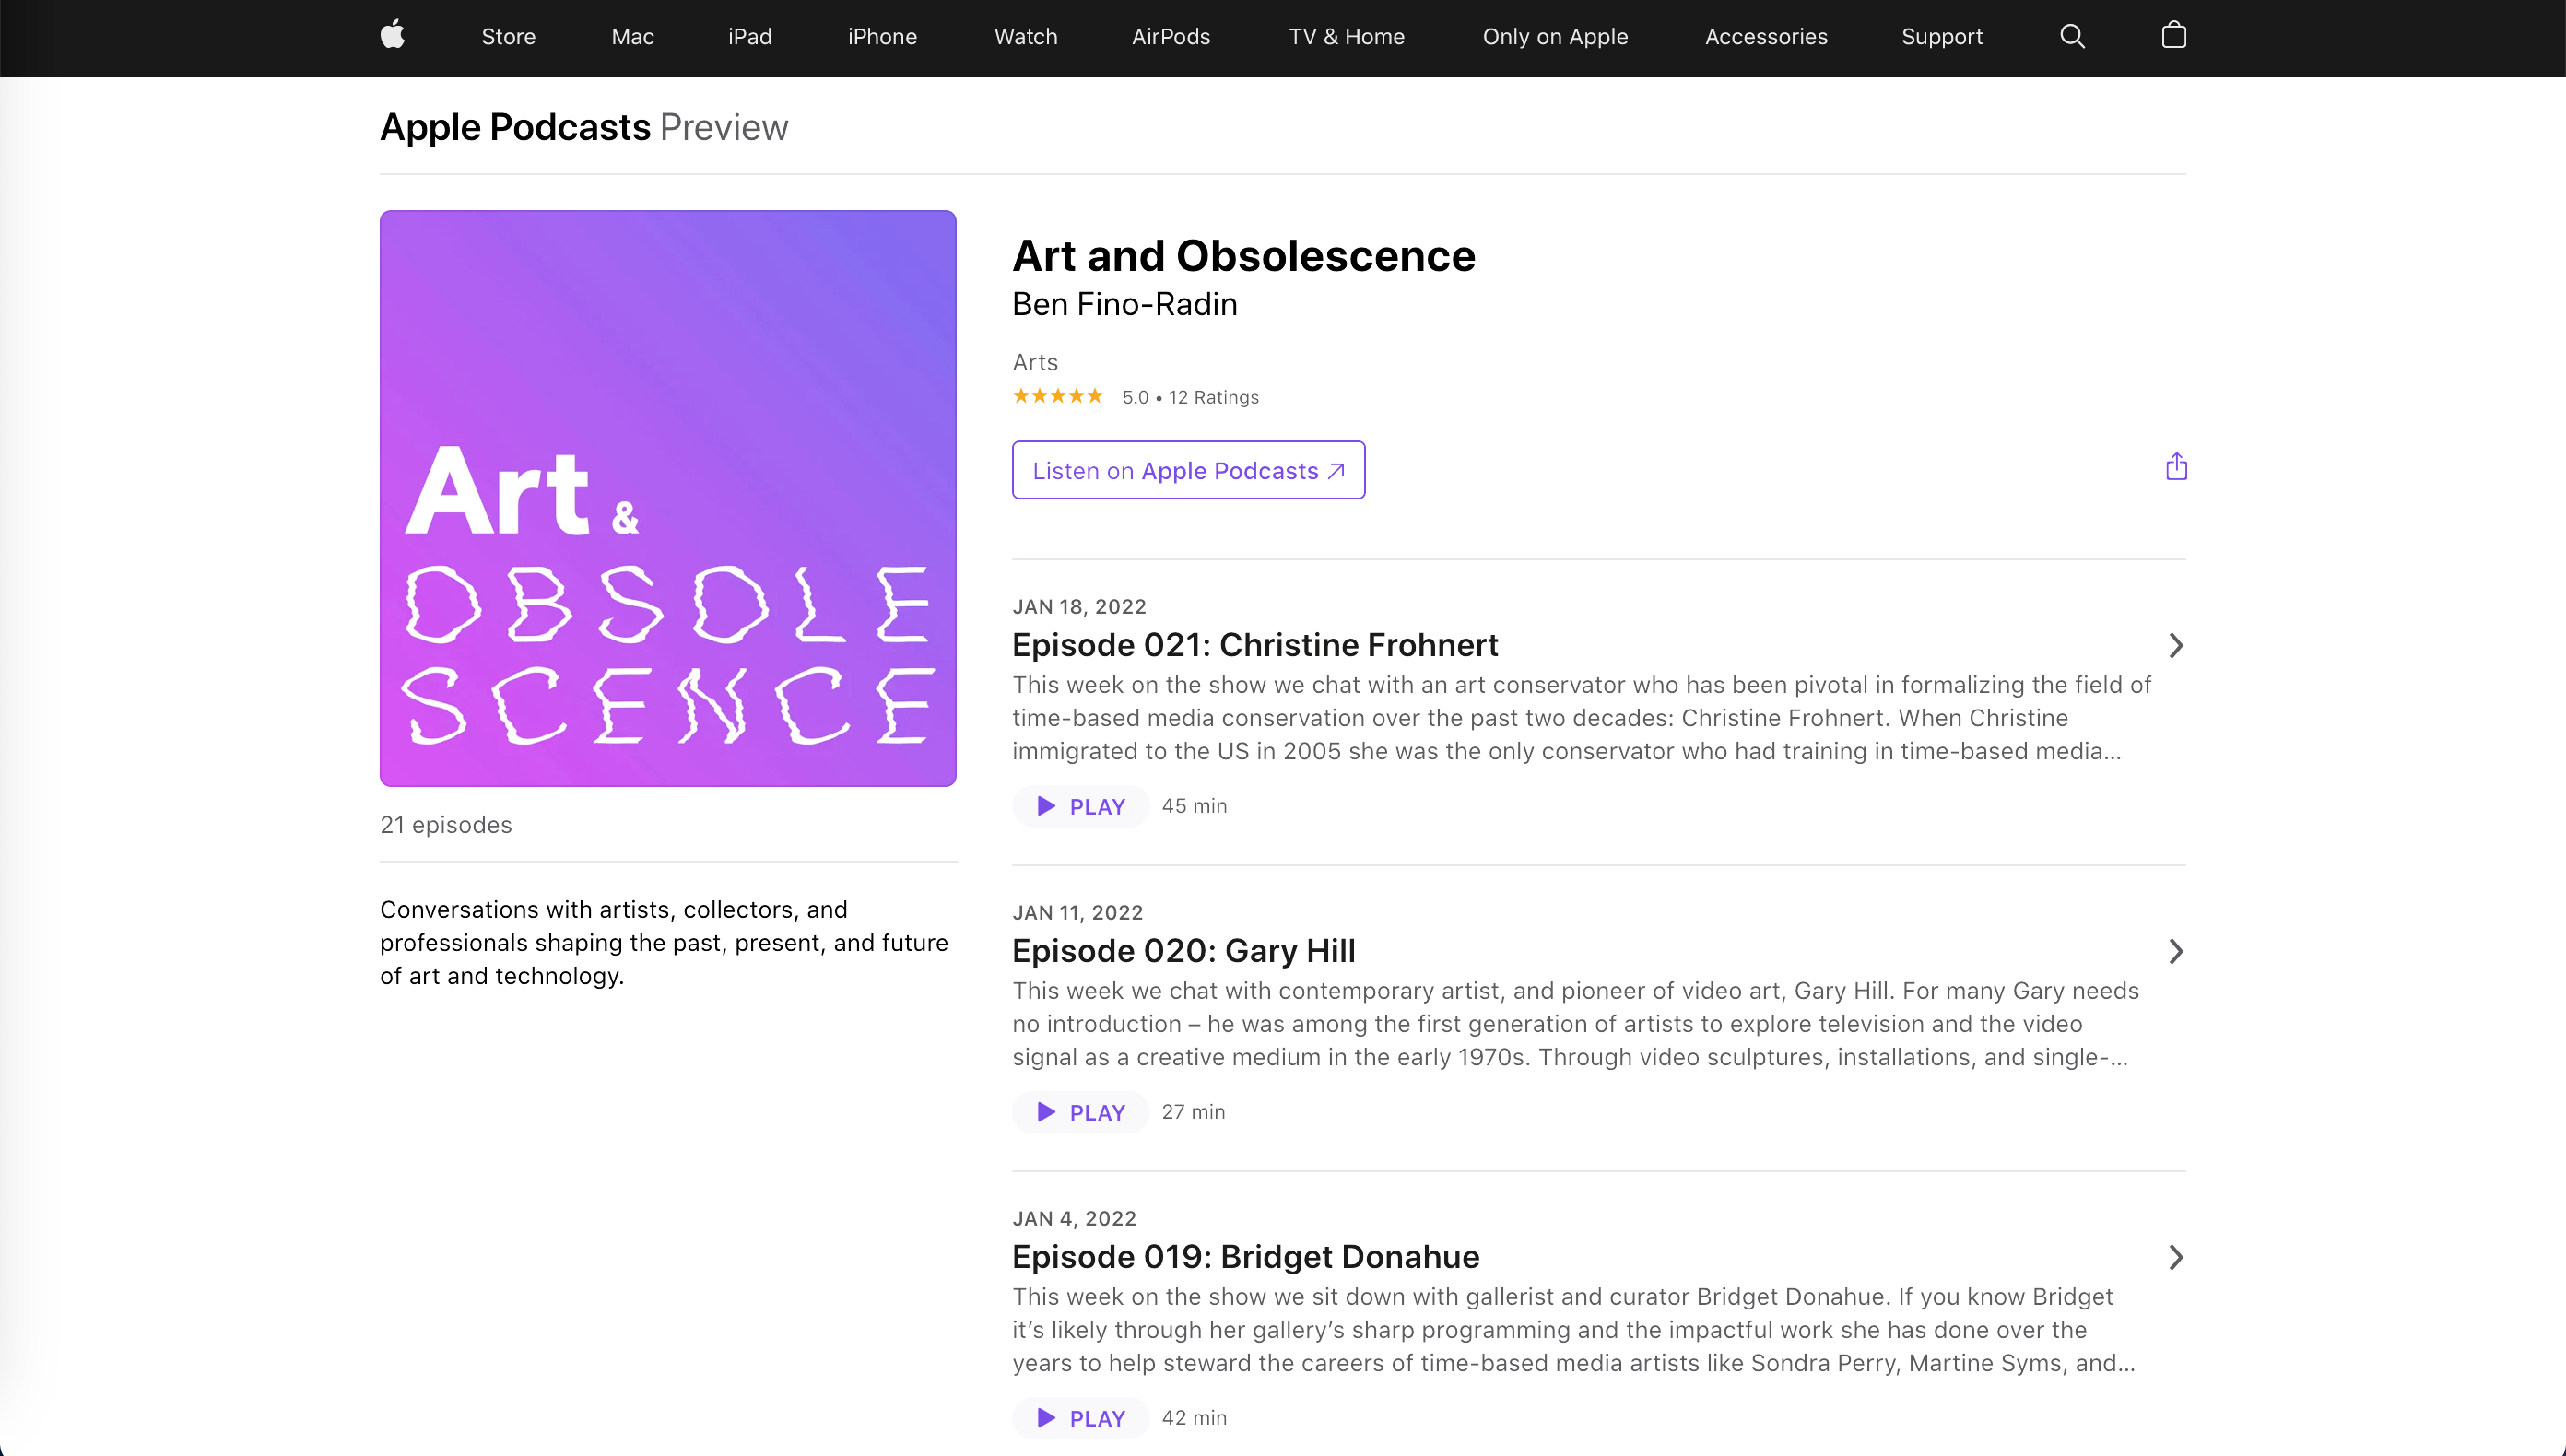Click the share icon beside Listen button

(x=2176, y=467)
